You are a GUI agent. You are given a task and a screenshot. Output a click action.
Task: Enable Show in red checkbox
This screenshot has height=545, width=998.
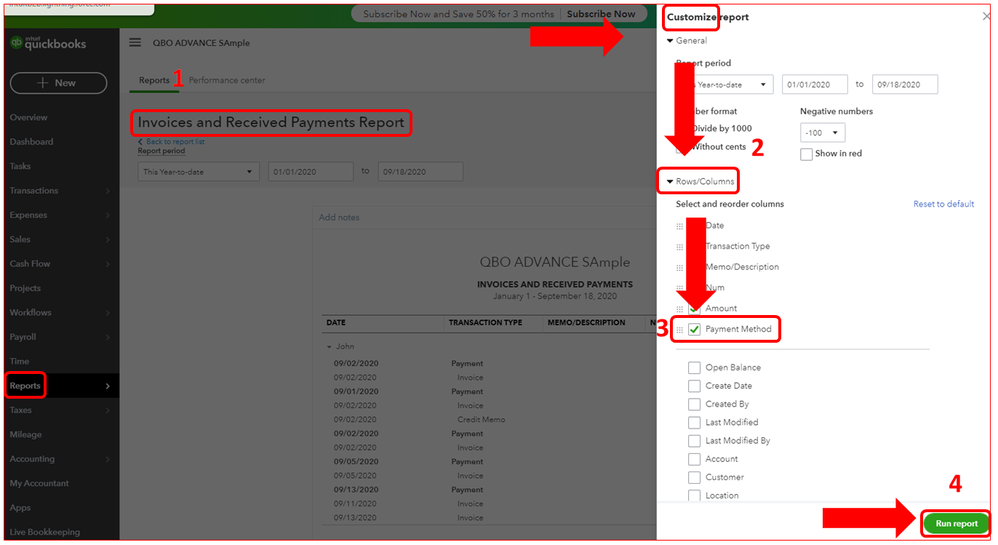click(x=806, y=154)
